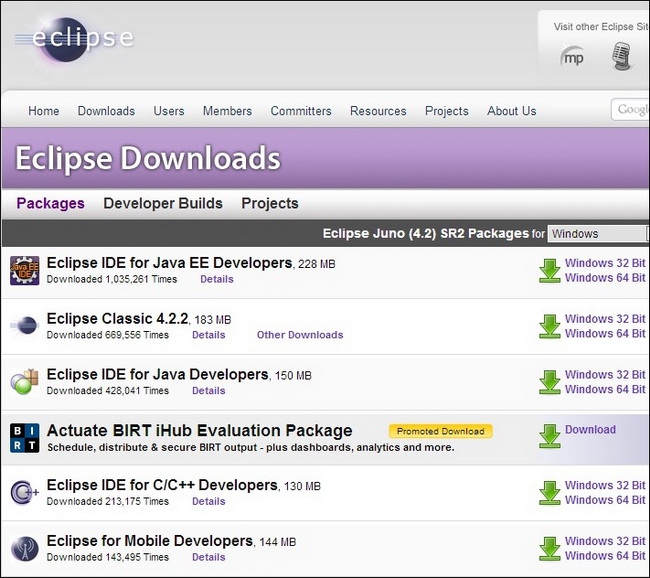This screenshot has width=650, height=578.
Task: Open Eclipse for Mobile Developers title
Action: pos(150,541)
